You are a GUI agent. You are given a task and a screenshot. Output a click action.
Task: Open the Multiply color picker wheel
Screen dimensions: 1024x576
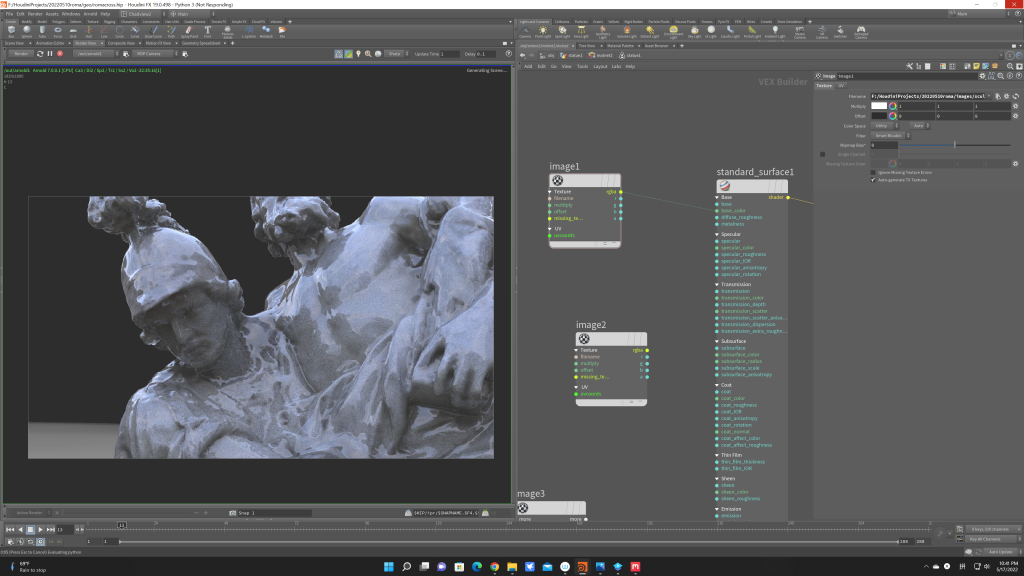tap(893, 105)
